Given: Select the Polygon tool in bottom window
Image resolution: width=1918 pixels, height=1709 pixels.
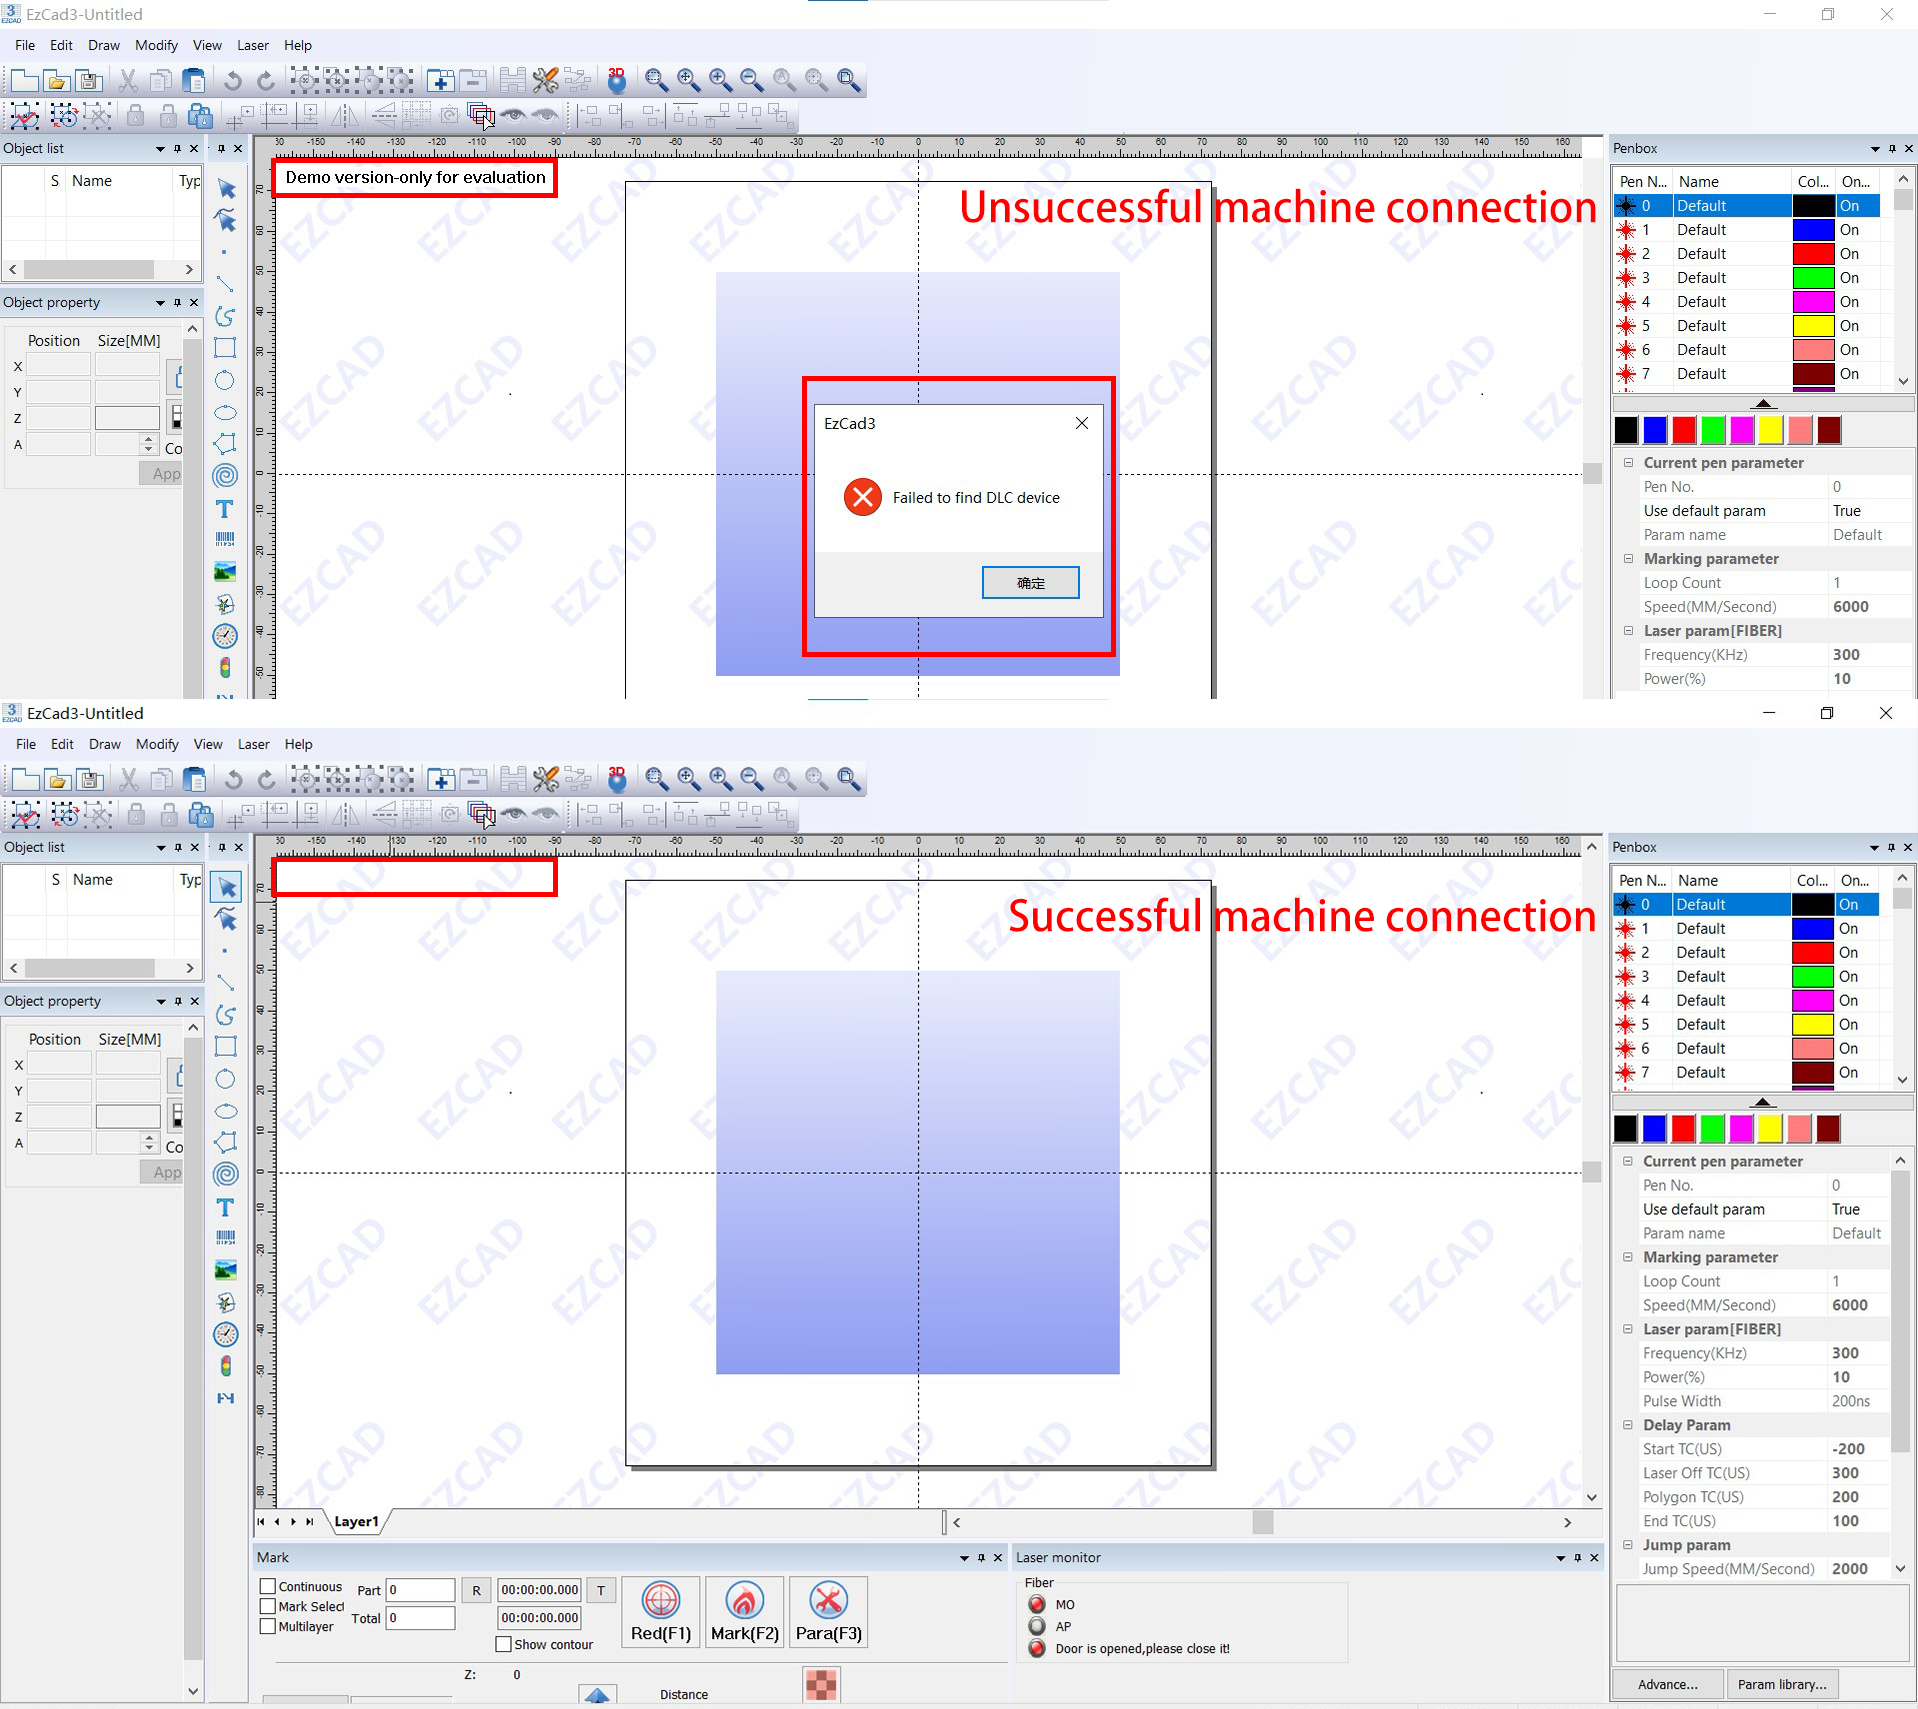Looking at the screenshot, I should point(226,1142).
